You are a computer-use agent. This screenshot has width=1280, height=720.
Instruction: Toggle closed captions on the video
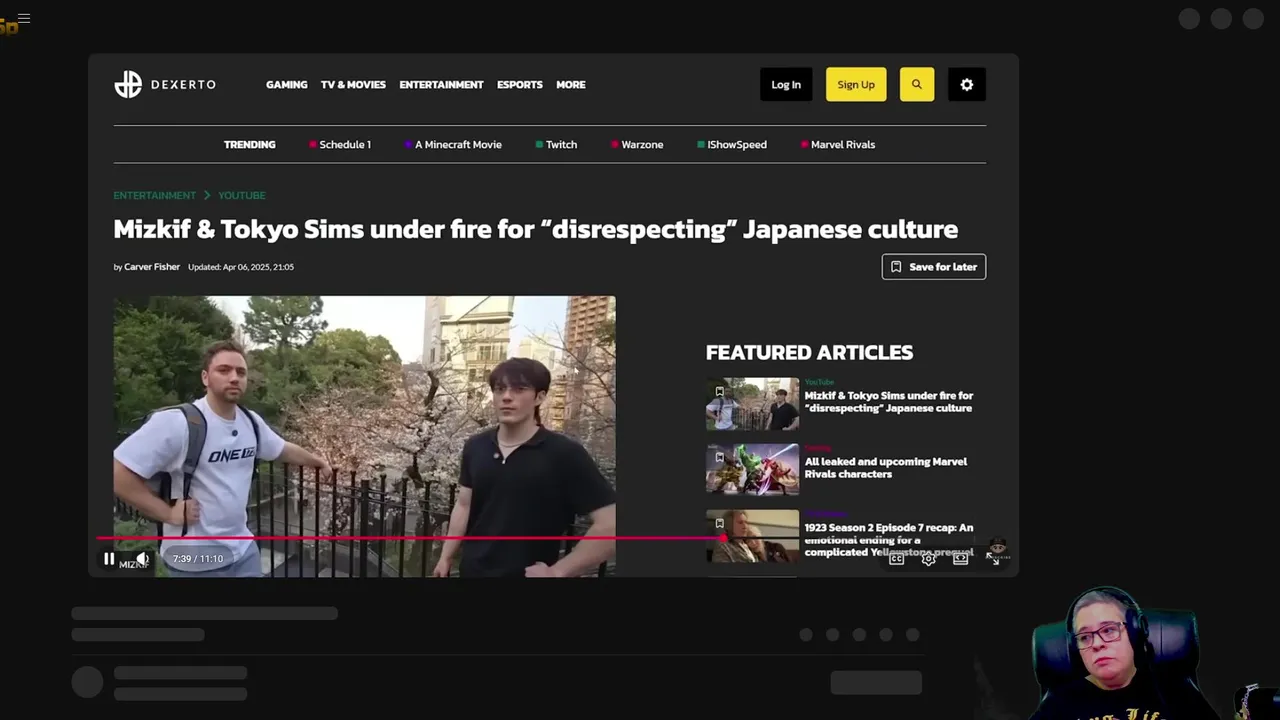click(897, 559)
